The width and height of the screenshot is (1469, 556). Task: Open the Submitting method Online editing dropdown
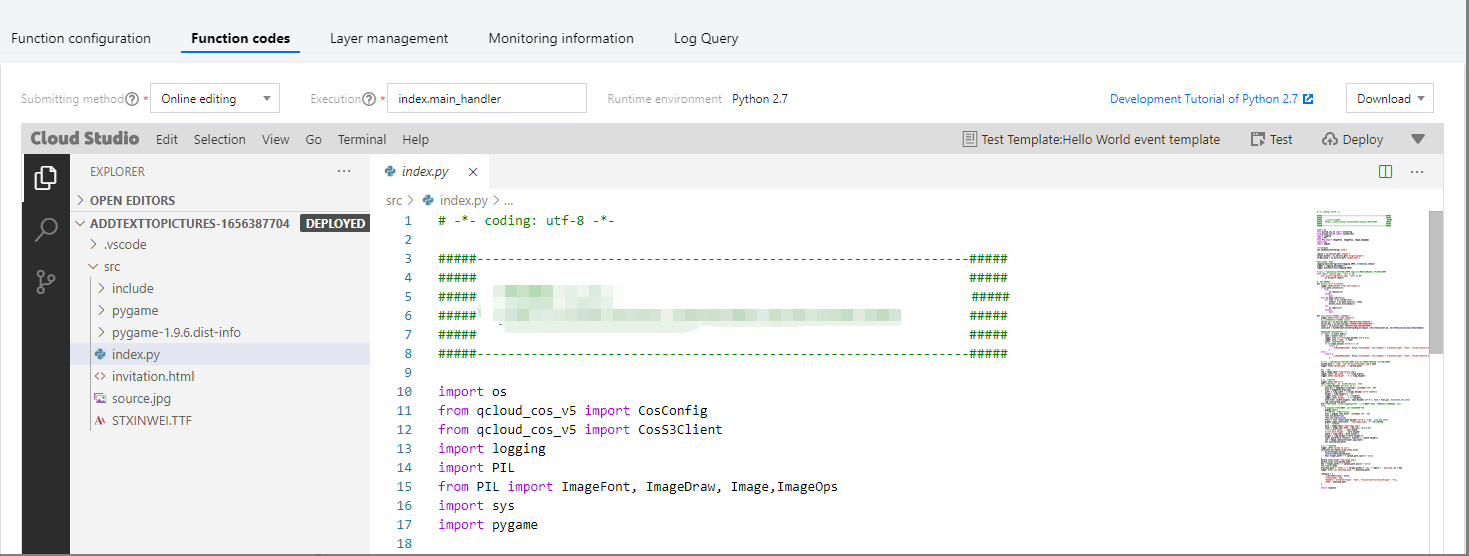pyautogui.click(x=215, y=99)
